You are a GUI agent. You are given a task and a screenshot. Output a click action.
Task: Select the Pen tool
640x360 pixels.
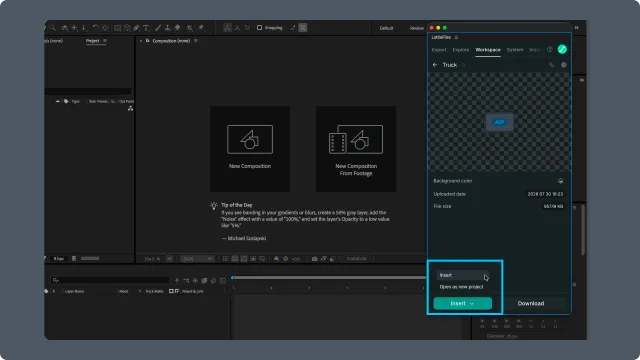click(136, 28)
